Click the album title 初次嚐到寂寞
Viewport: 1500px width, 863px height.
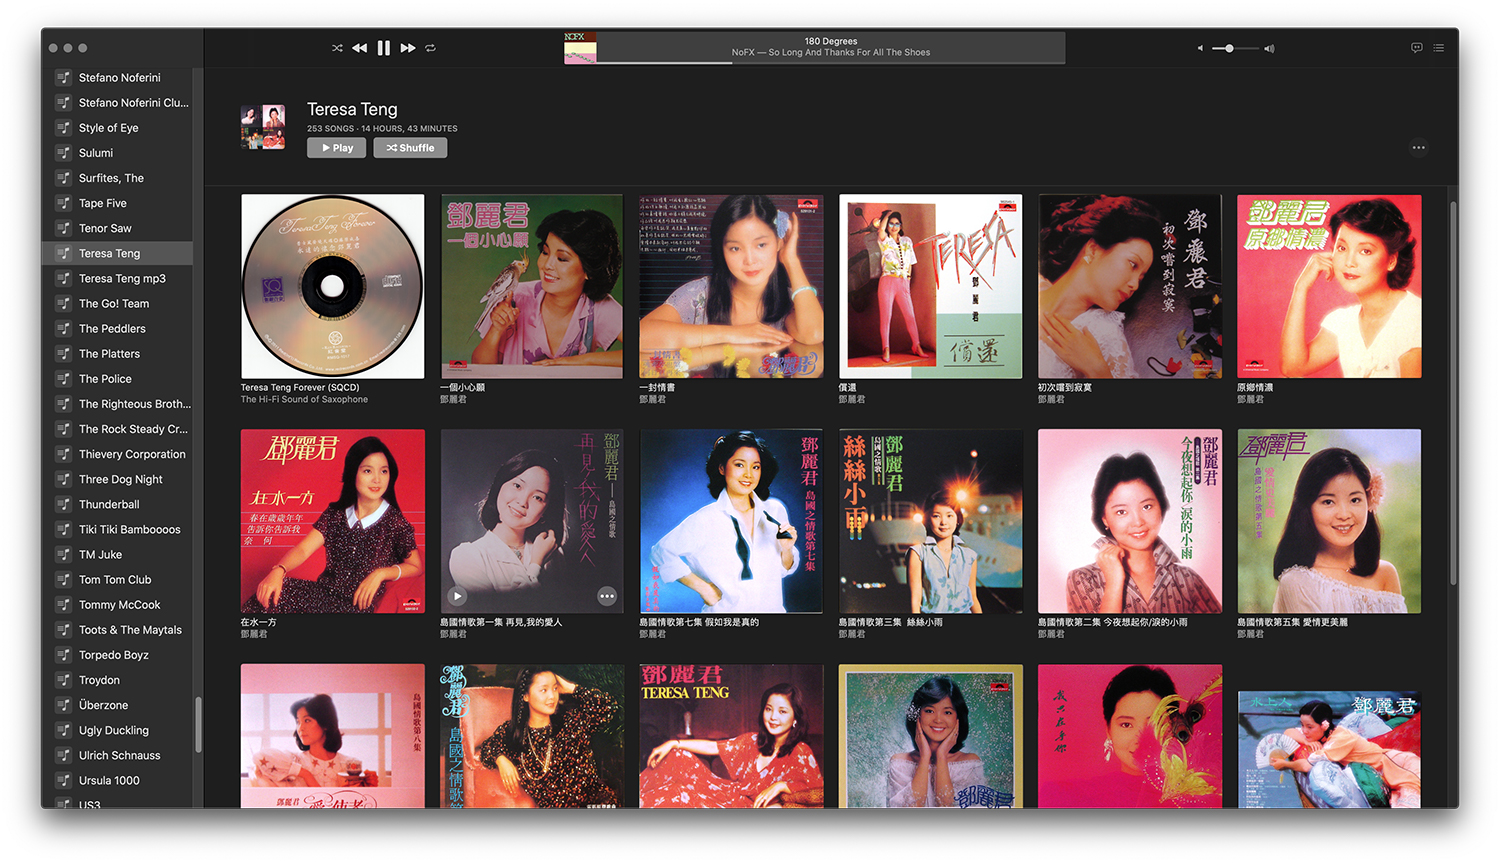pyautogui.click(x=1065, y=387)
